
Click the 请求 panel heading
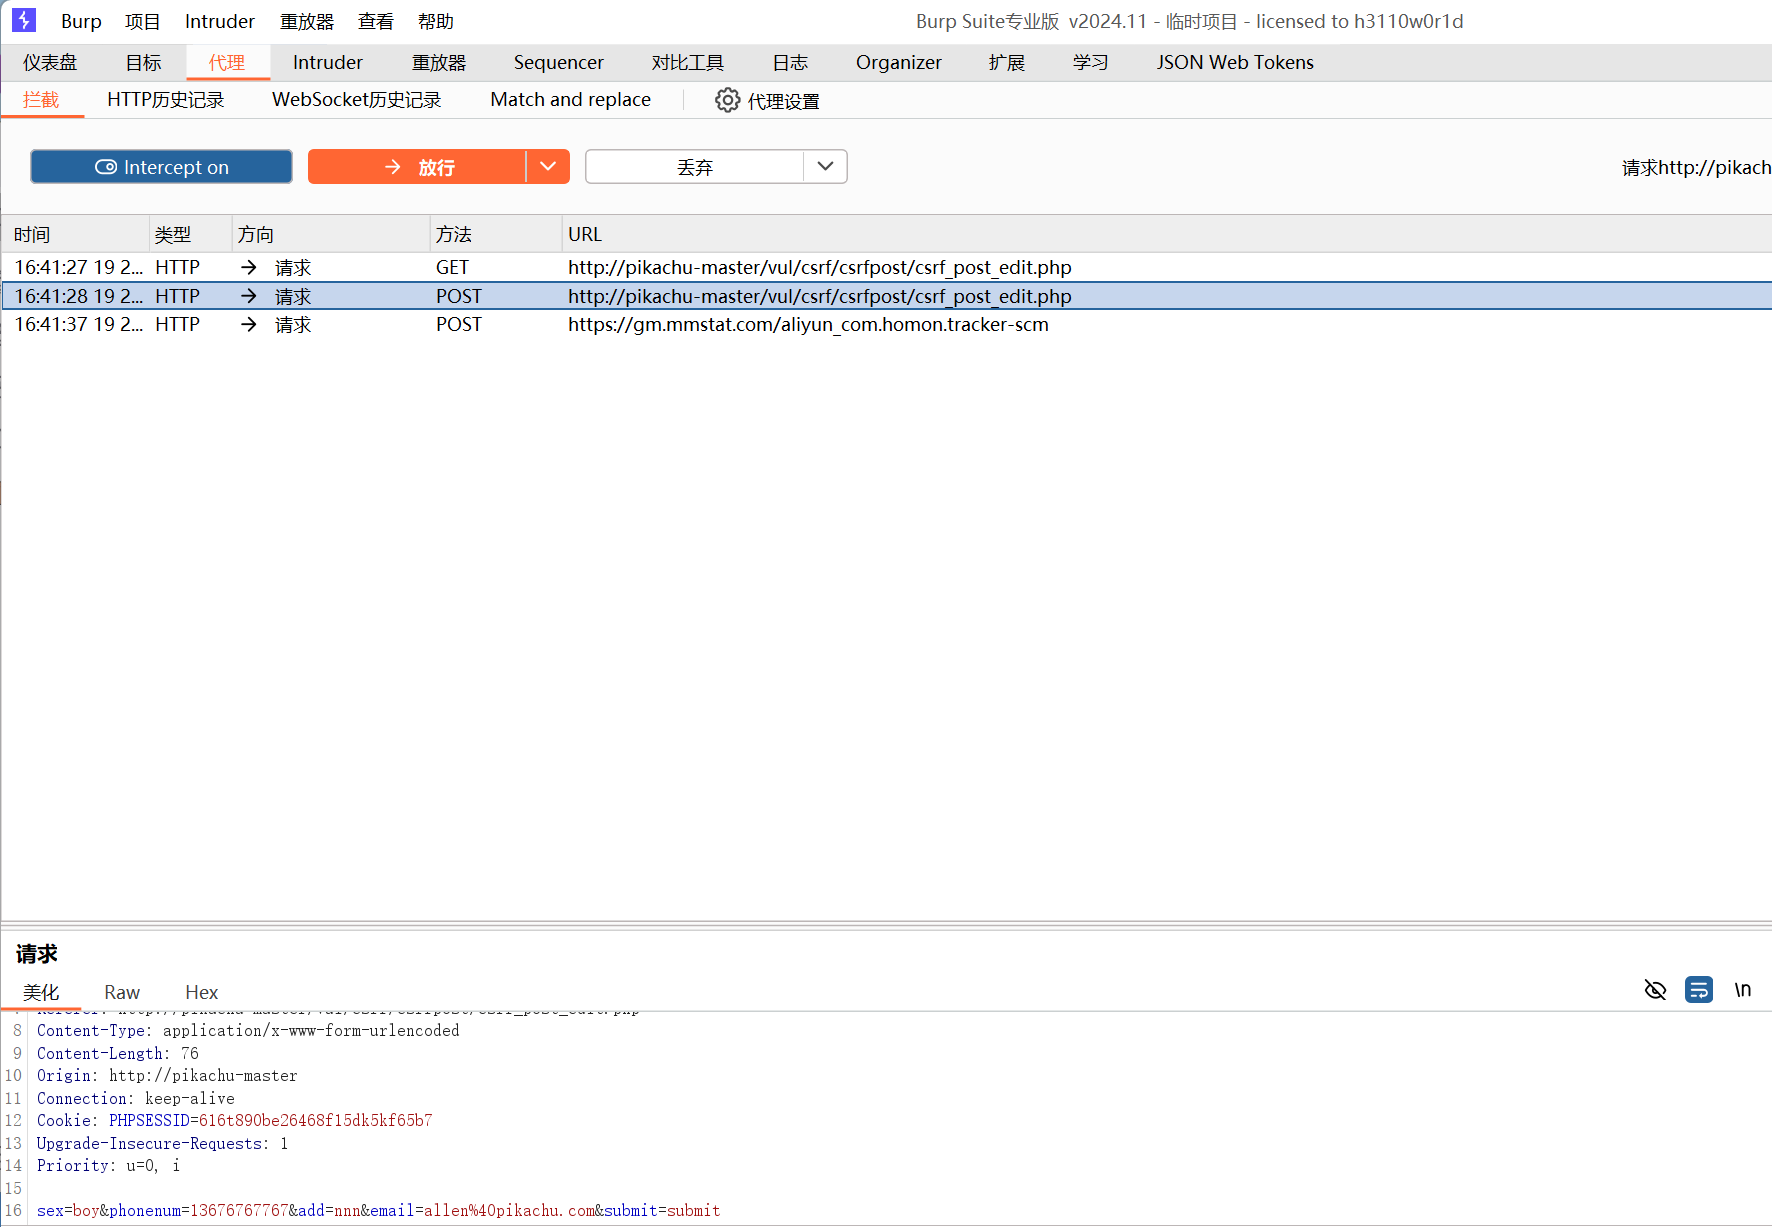[x=37, y=954]
